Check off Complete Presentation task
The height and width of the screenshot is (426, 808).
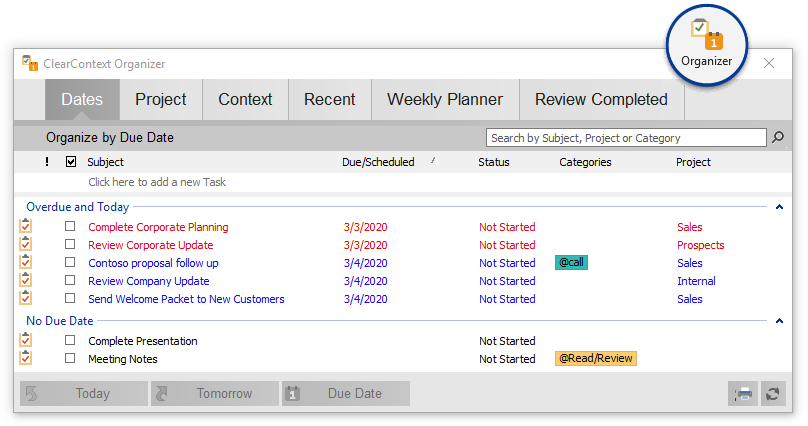70,340
